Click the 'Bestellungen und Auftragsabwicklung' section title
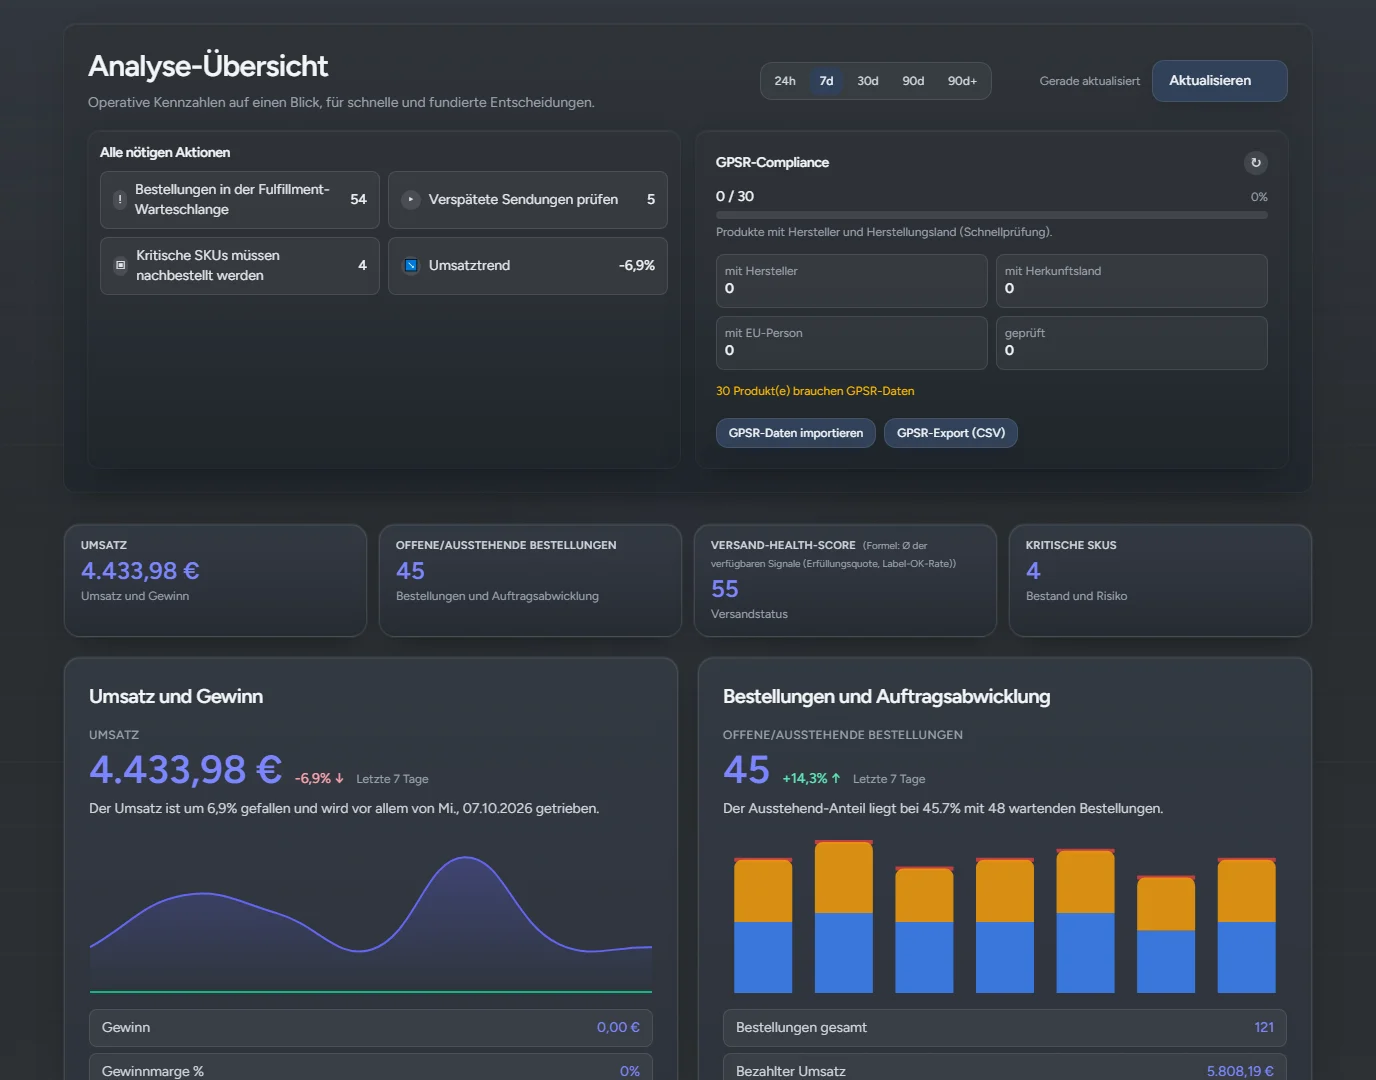 (x=887, y=696)
